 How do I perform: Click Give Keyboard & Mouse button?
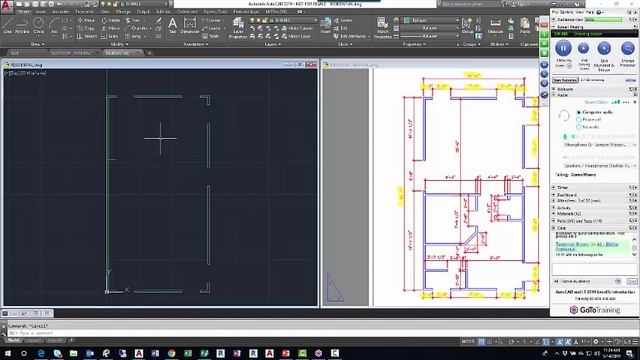pyautogui.click(x=604, y=48)
